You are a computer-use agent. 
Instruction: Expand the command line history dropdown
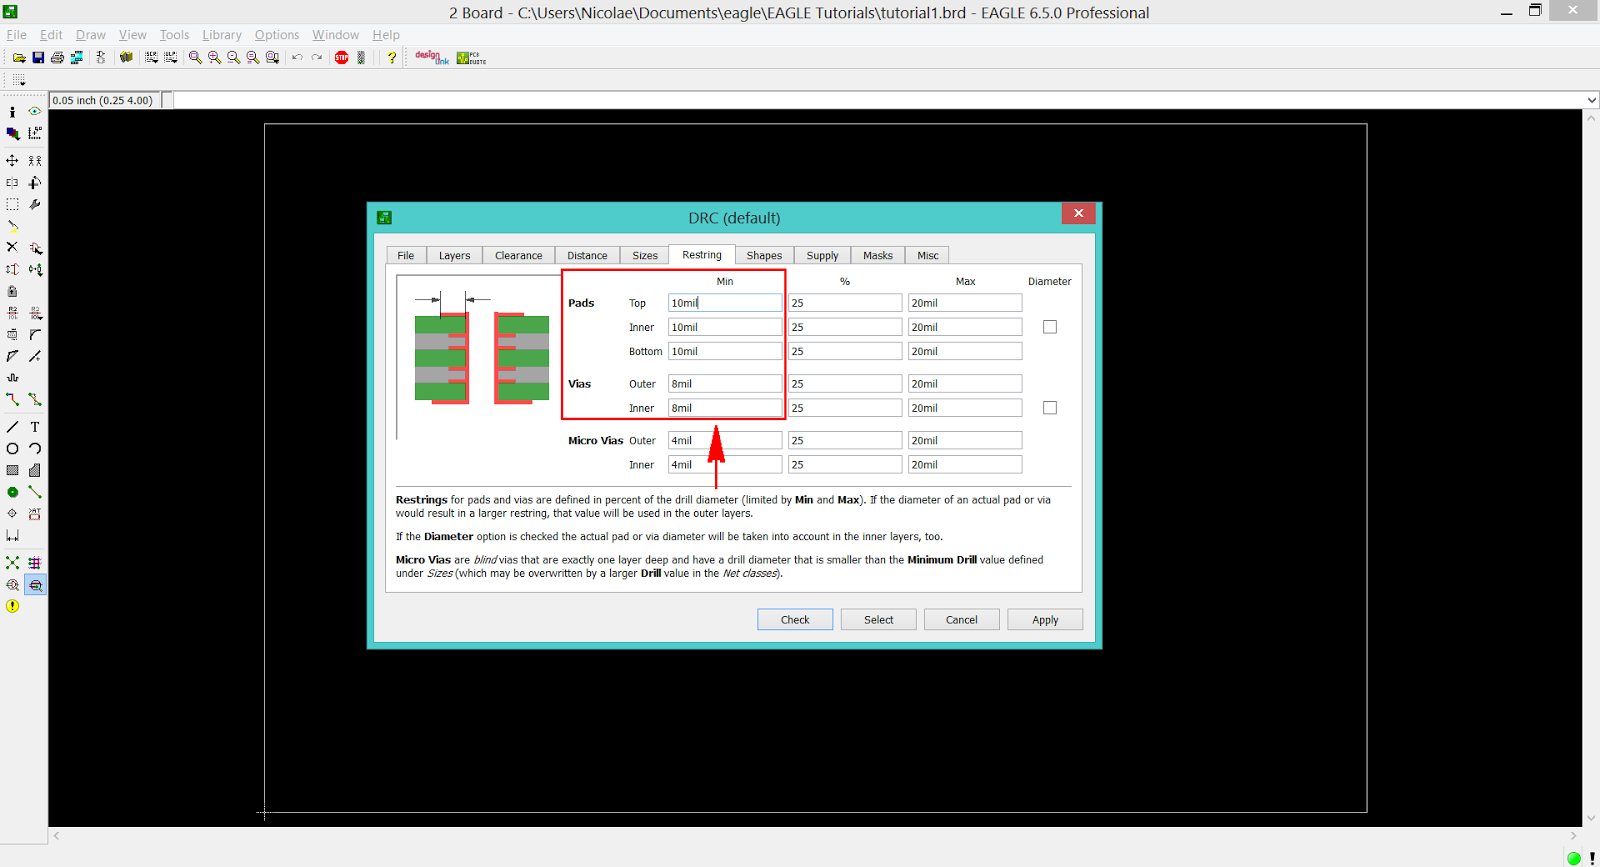pos(1591,100)
